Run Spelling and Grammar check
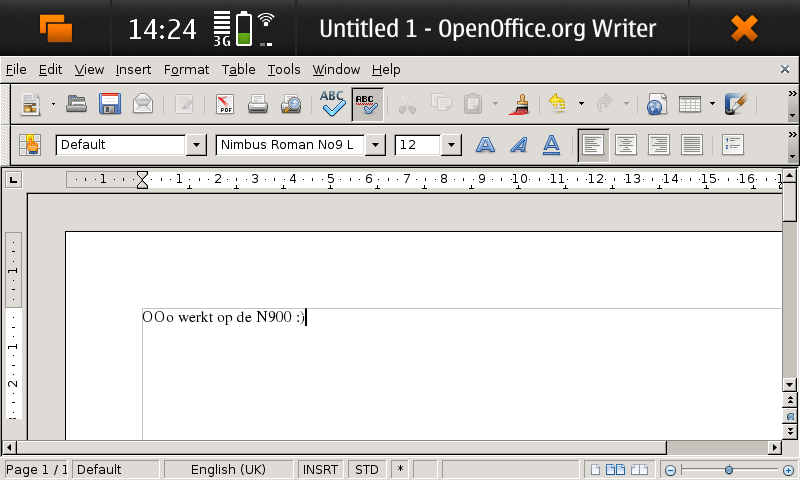Image resolution: width=800 pixels, height=480 pixels. [x=333, y=104]
